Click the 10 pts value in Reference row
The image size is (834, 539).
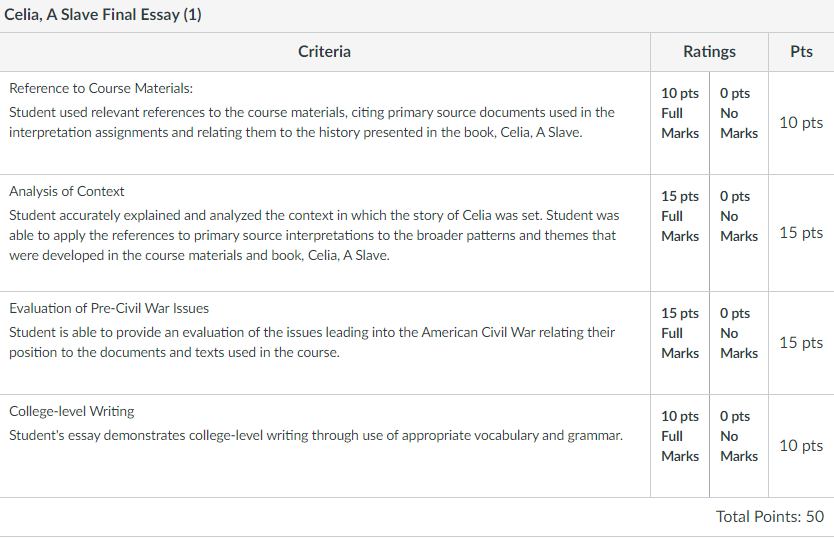point(801,123)
